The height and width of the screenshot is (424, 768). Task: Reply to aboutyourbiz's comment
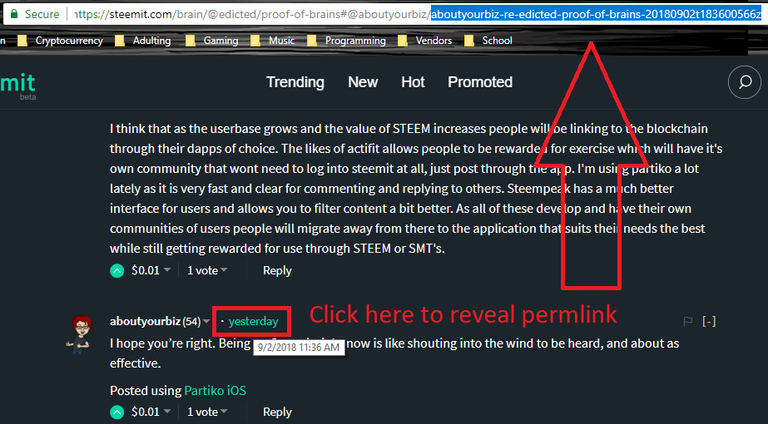(x=277, y=412)
